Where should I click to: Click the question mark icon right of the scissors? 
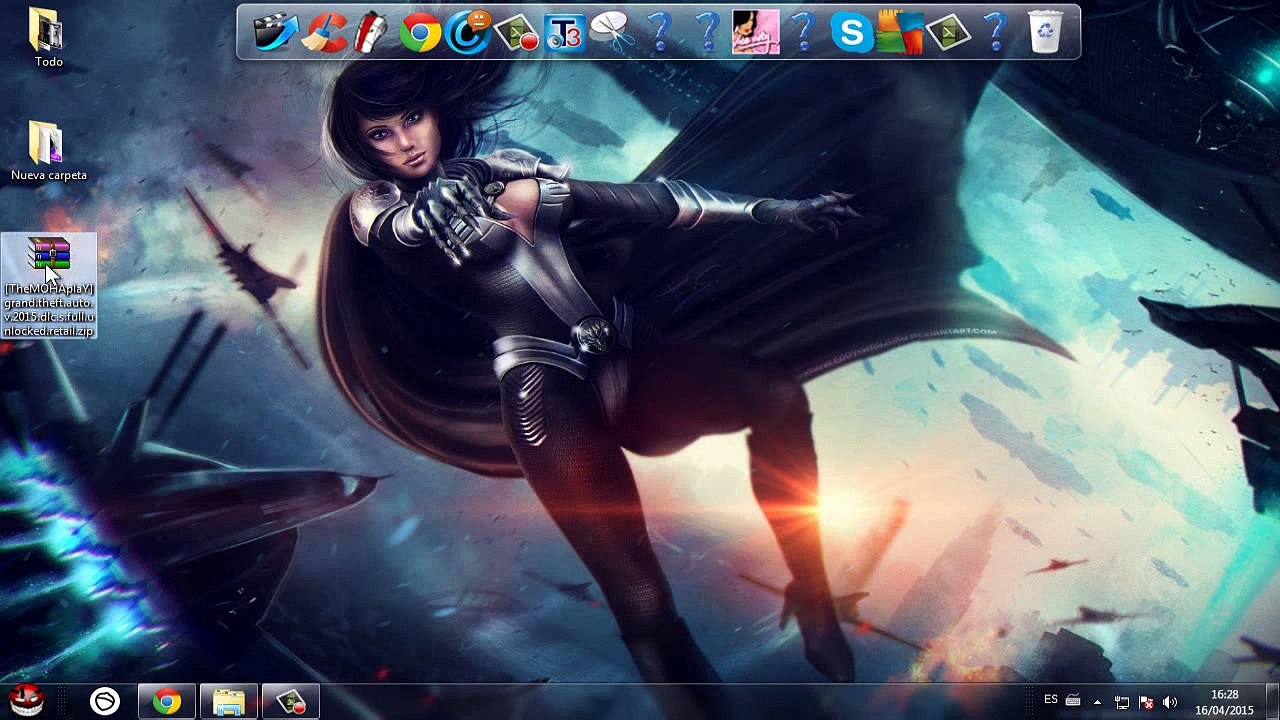pyautogui.click(x=660, y=32)
